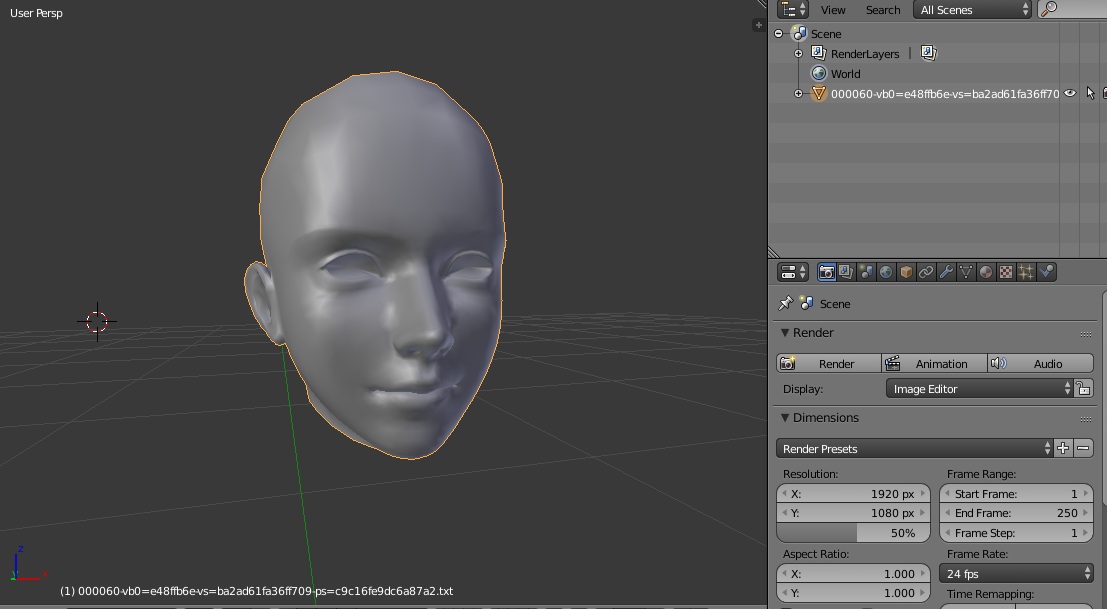Open the Particles properties tab (sparkles icon)

point(1026,272)
